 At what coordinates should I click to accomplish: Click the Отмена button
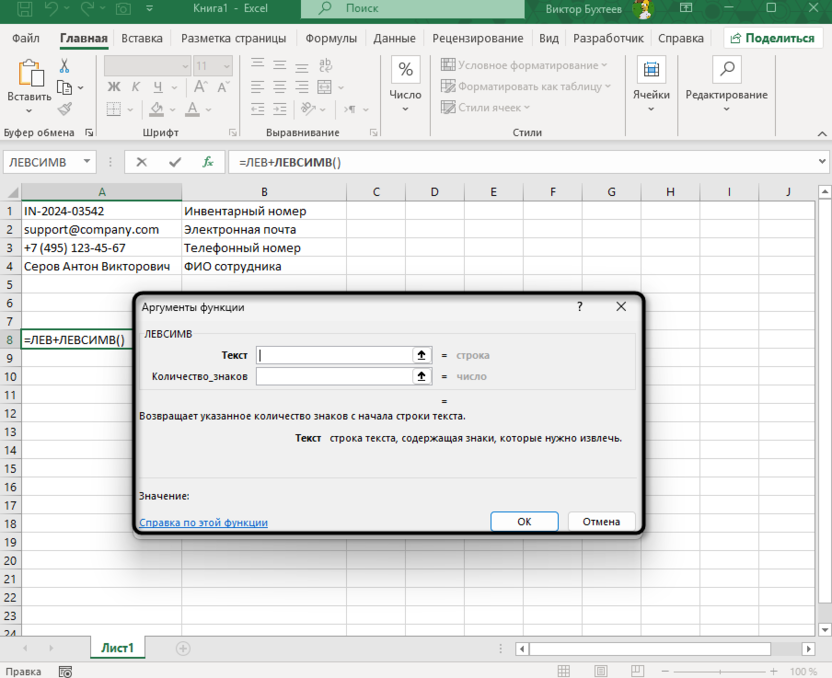click(601, 521)
